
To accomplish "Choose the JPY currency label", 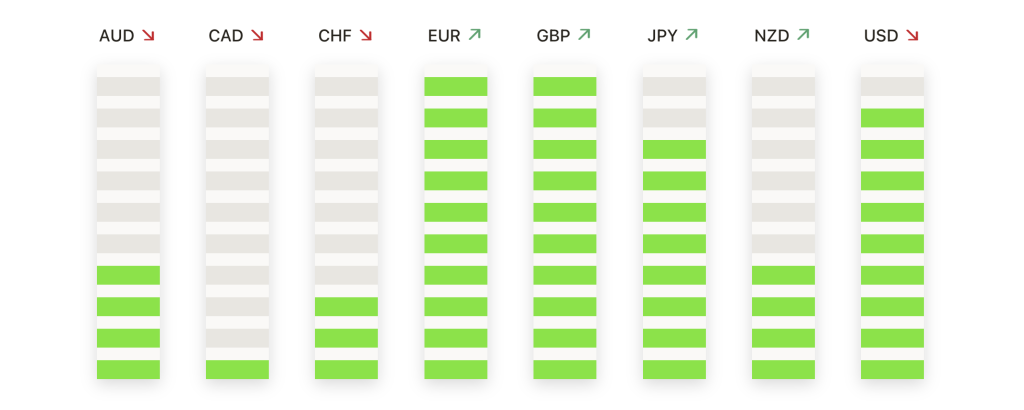I will click(x=662, y=36).
